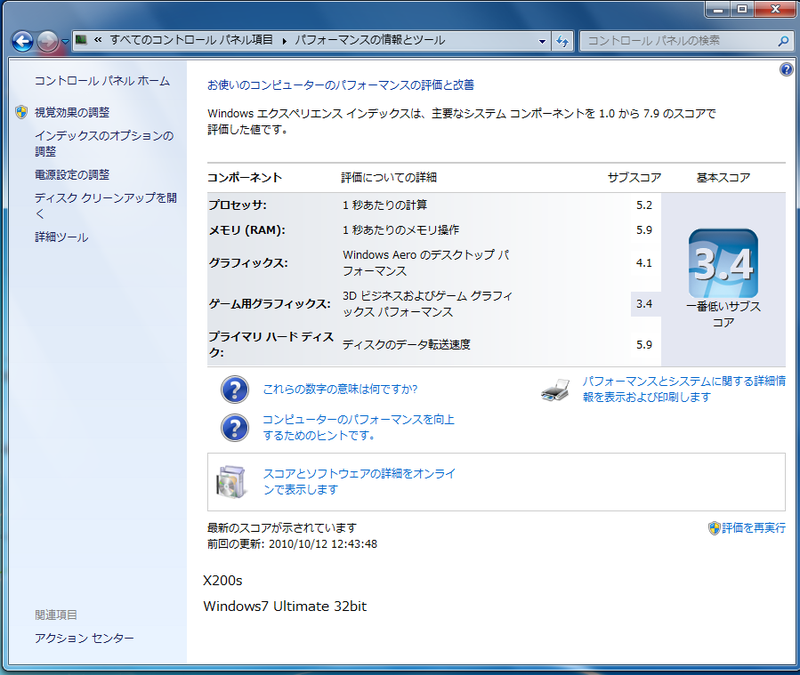Screen dimensions: 800x675
Task: Click 一番低いサブスコア caption under badge
Action: tap(723, 314)
